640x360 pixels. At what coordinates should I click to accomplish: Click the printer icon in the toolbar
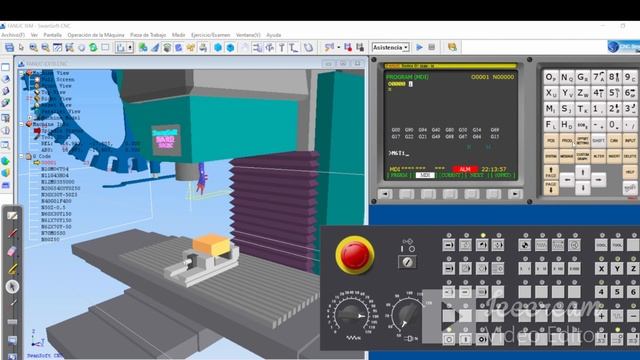coord(203,47)
